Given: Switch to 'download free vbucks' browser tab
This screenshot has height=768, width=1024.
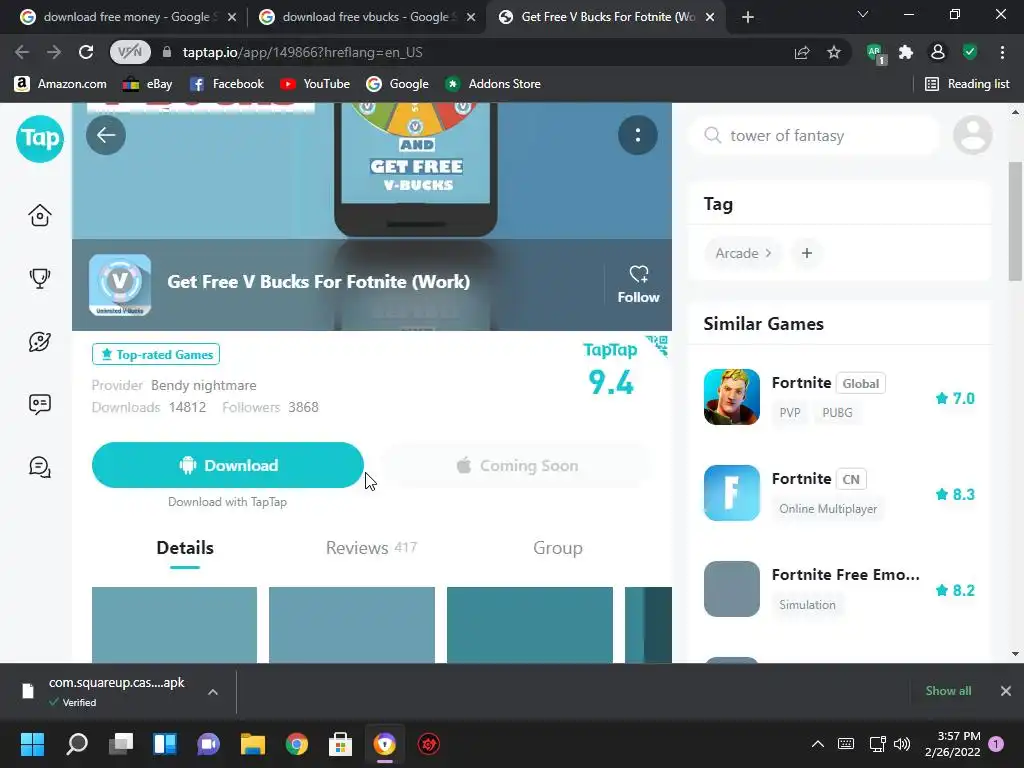Looking at the screenshot, I should pos(367,17).
